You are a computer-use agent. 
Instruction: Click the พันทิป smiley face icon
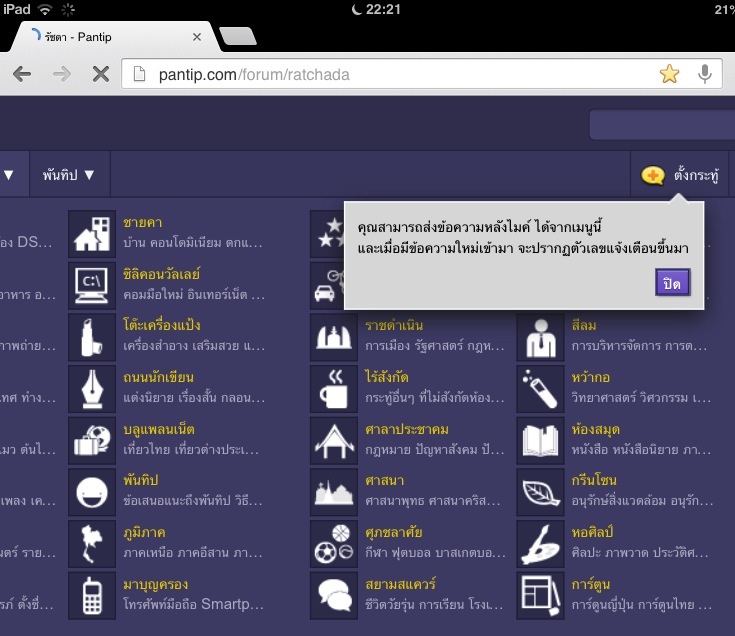click(92, 492)
